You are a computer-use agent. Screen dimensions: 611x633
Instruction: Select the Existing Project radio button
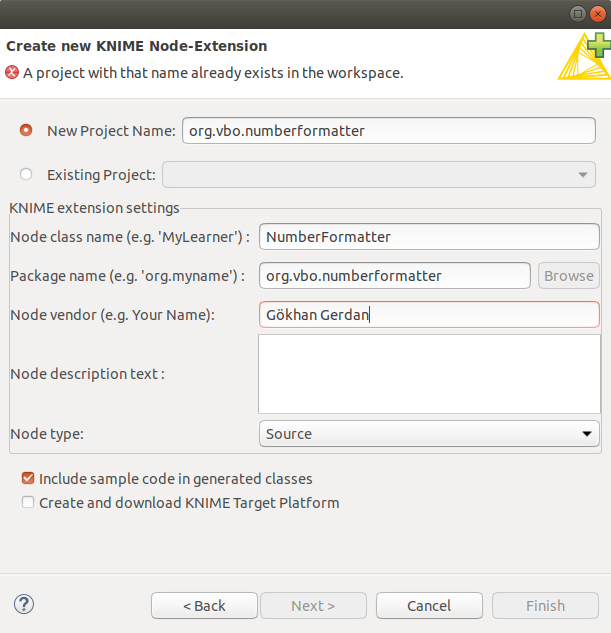coord(26,174)
